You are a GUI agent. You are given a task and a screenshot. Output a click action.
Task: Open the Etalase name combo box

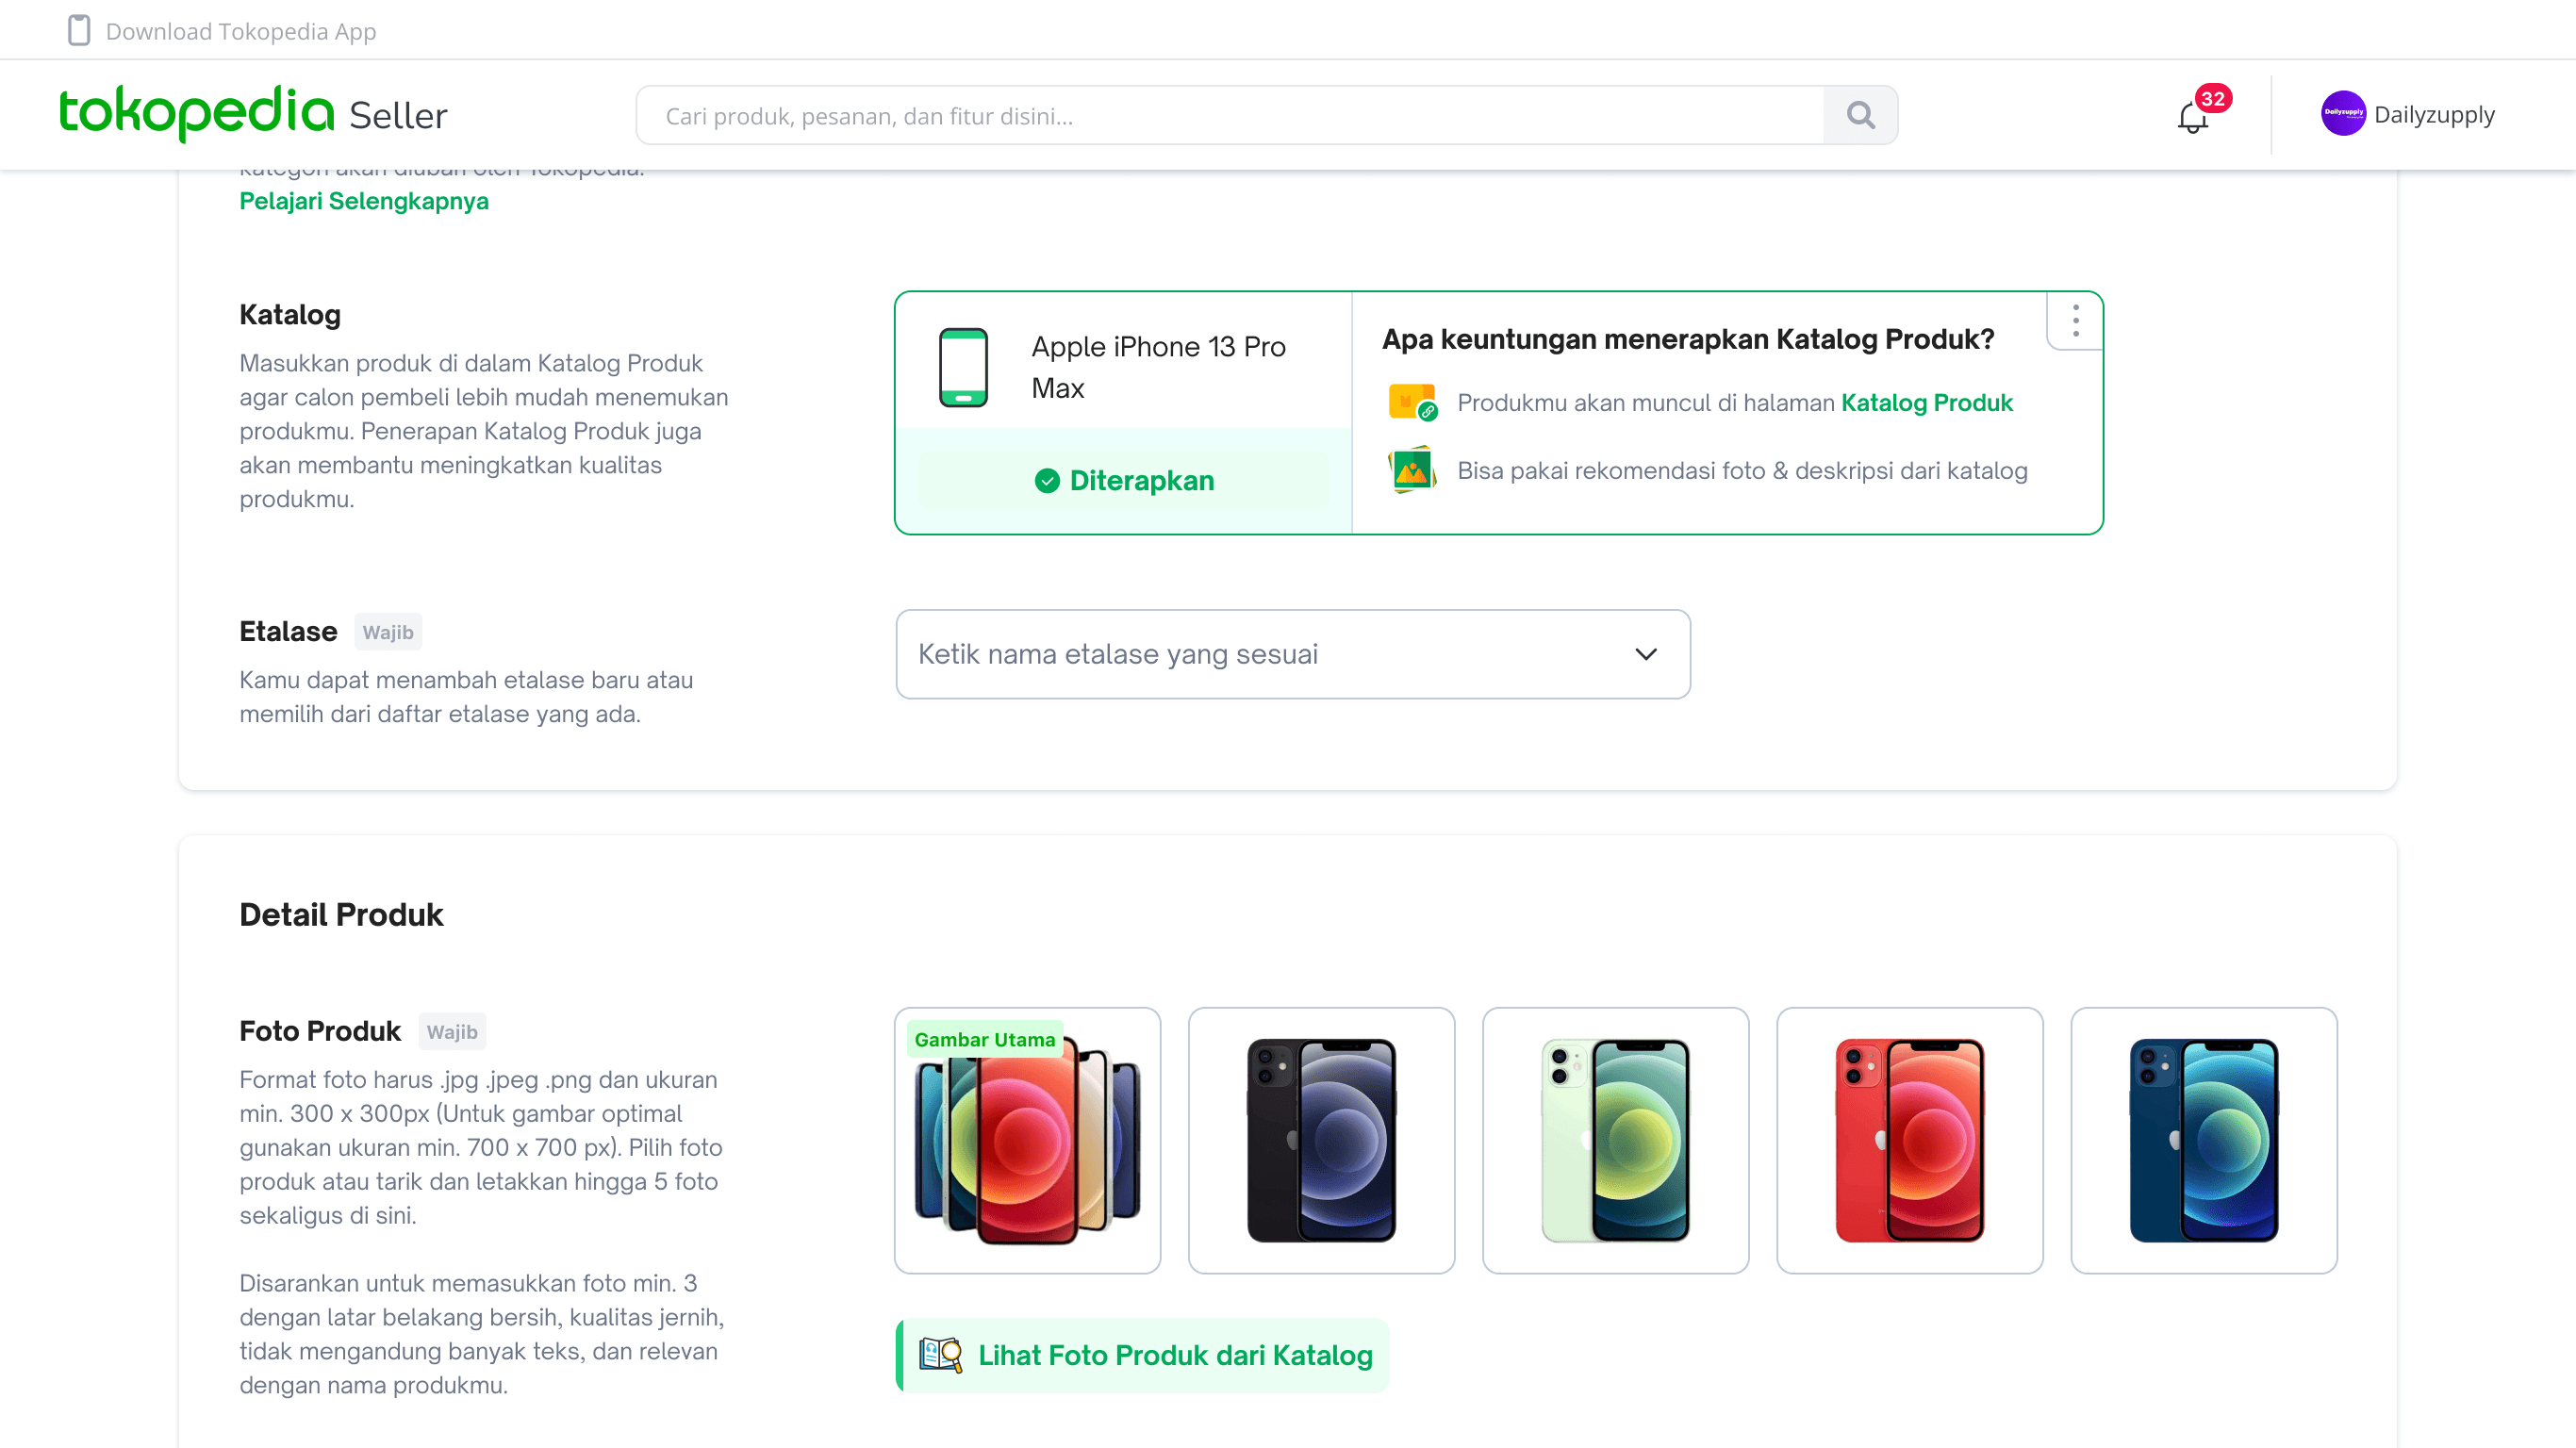(1293, 654)
